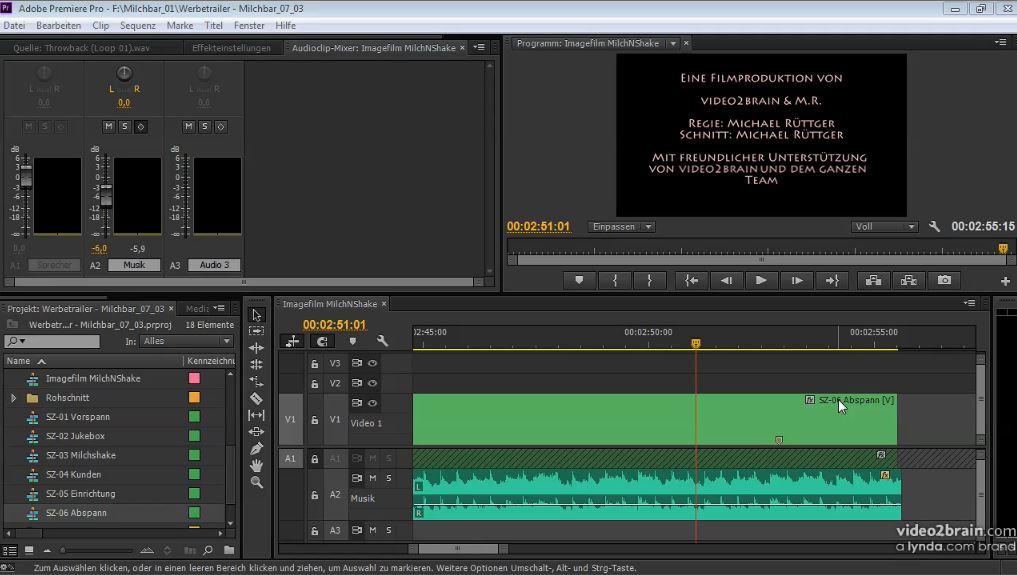Select the Selection arrow tool
Viewport: 1017px width, 575px height.
tap(257, 315)
